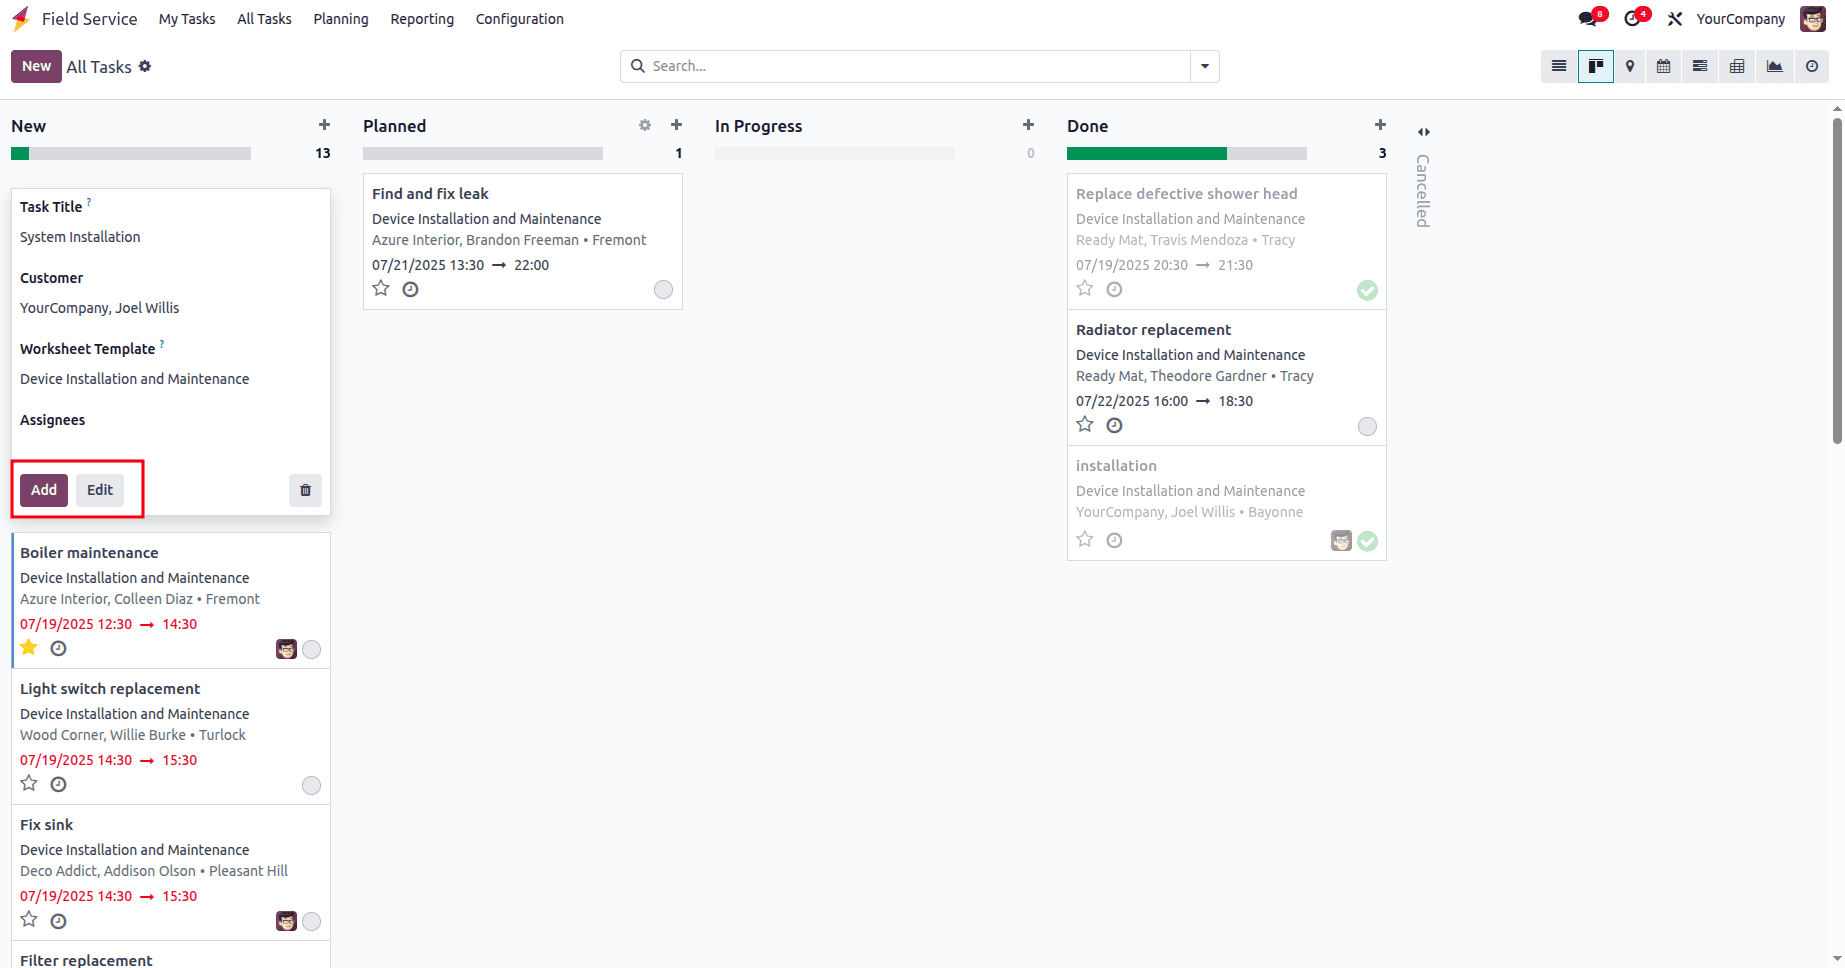The width and height of the screenshot is (1845, 968).
Task: Add a task in the New column
Action: [324, 125]
